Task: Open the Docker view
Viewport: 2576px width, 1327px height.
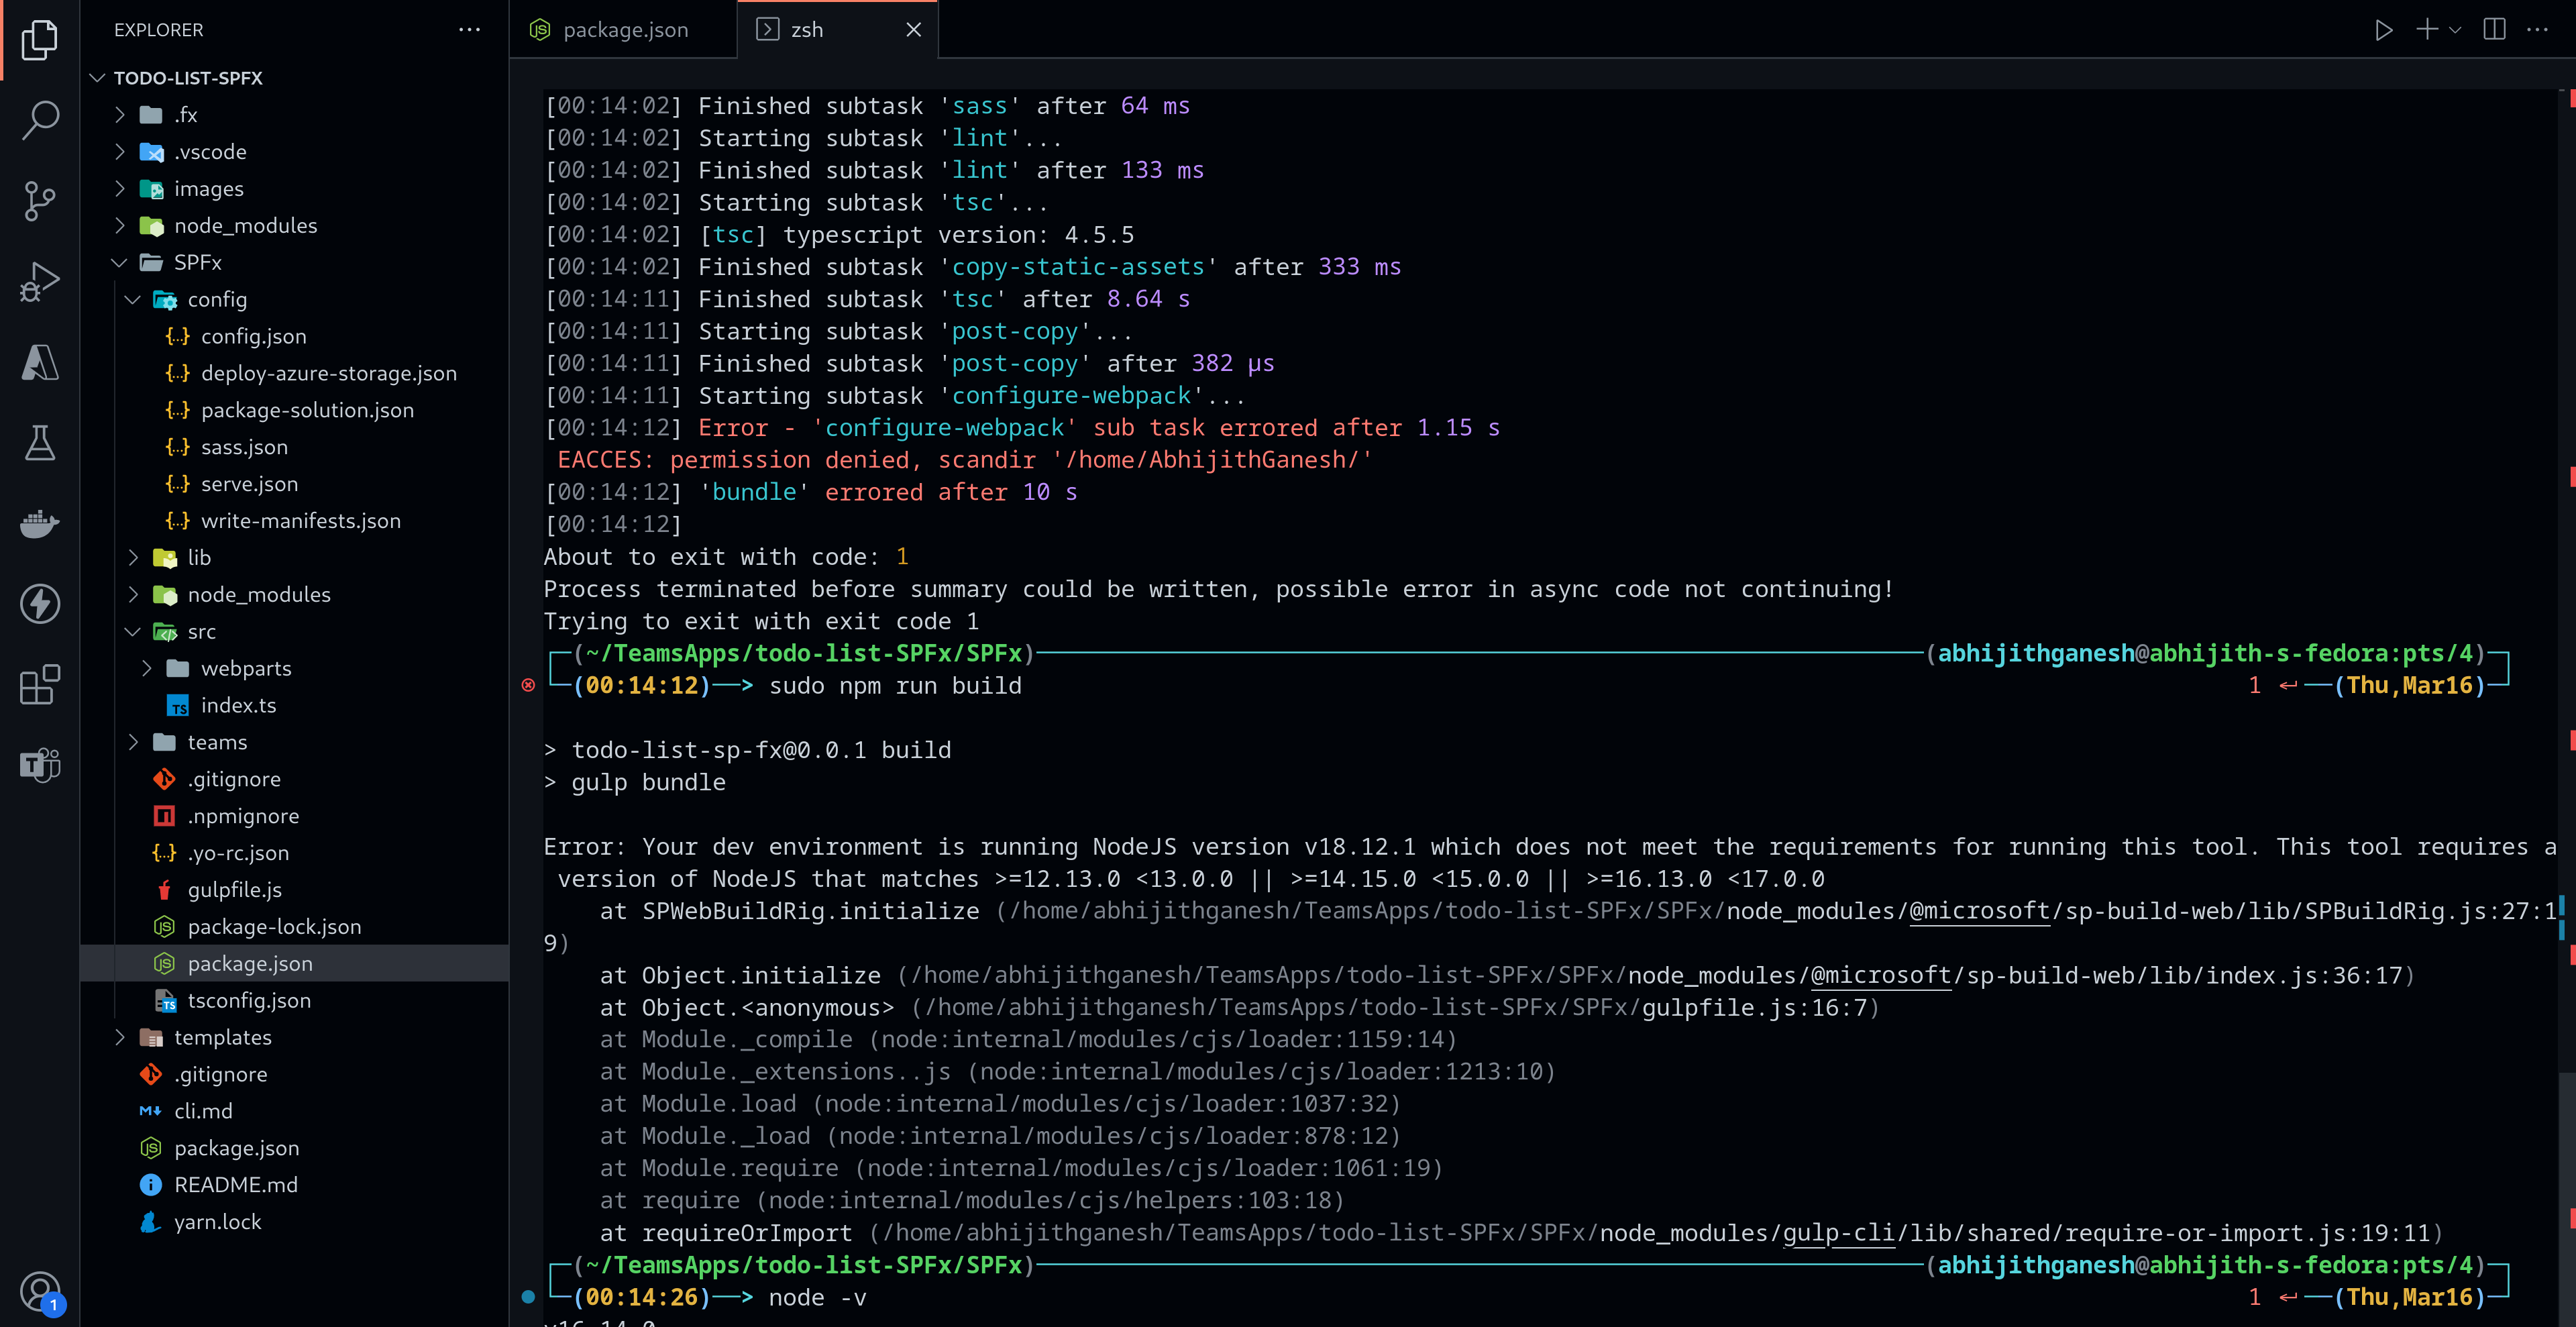Action: pos(40,523)
